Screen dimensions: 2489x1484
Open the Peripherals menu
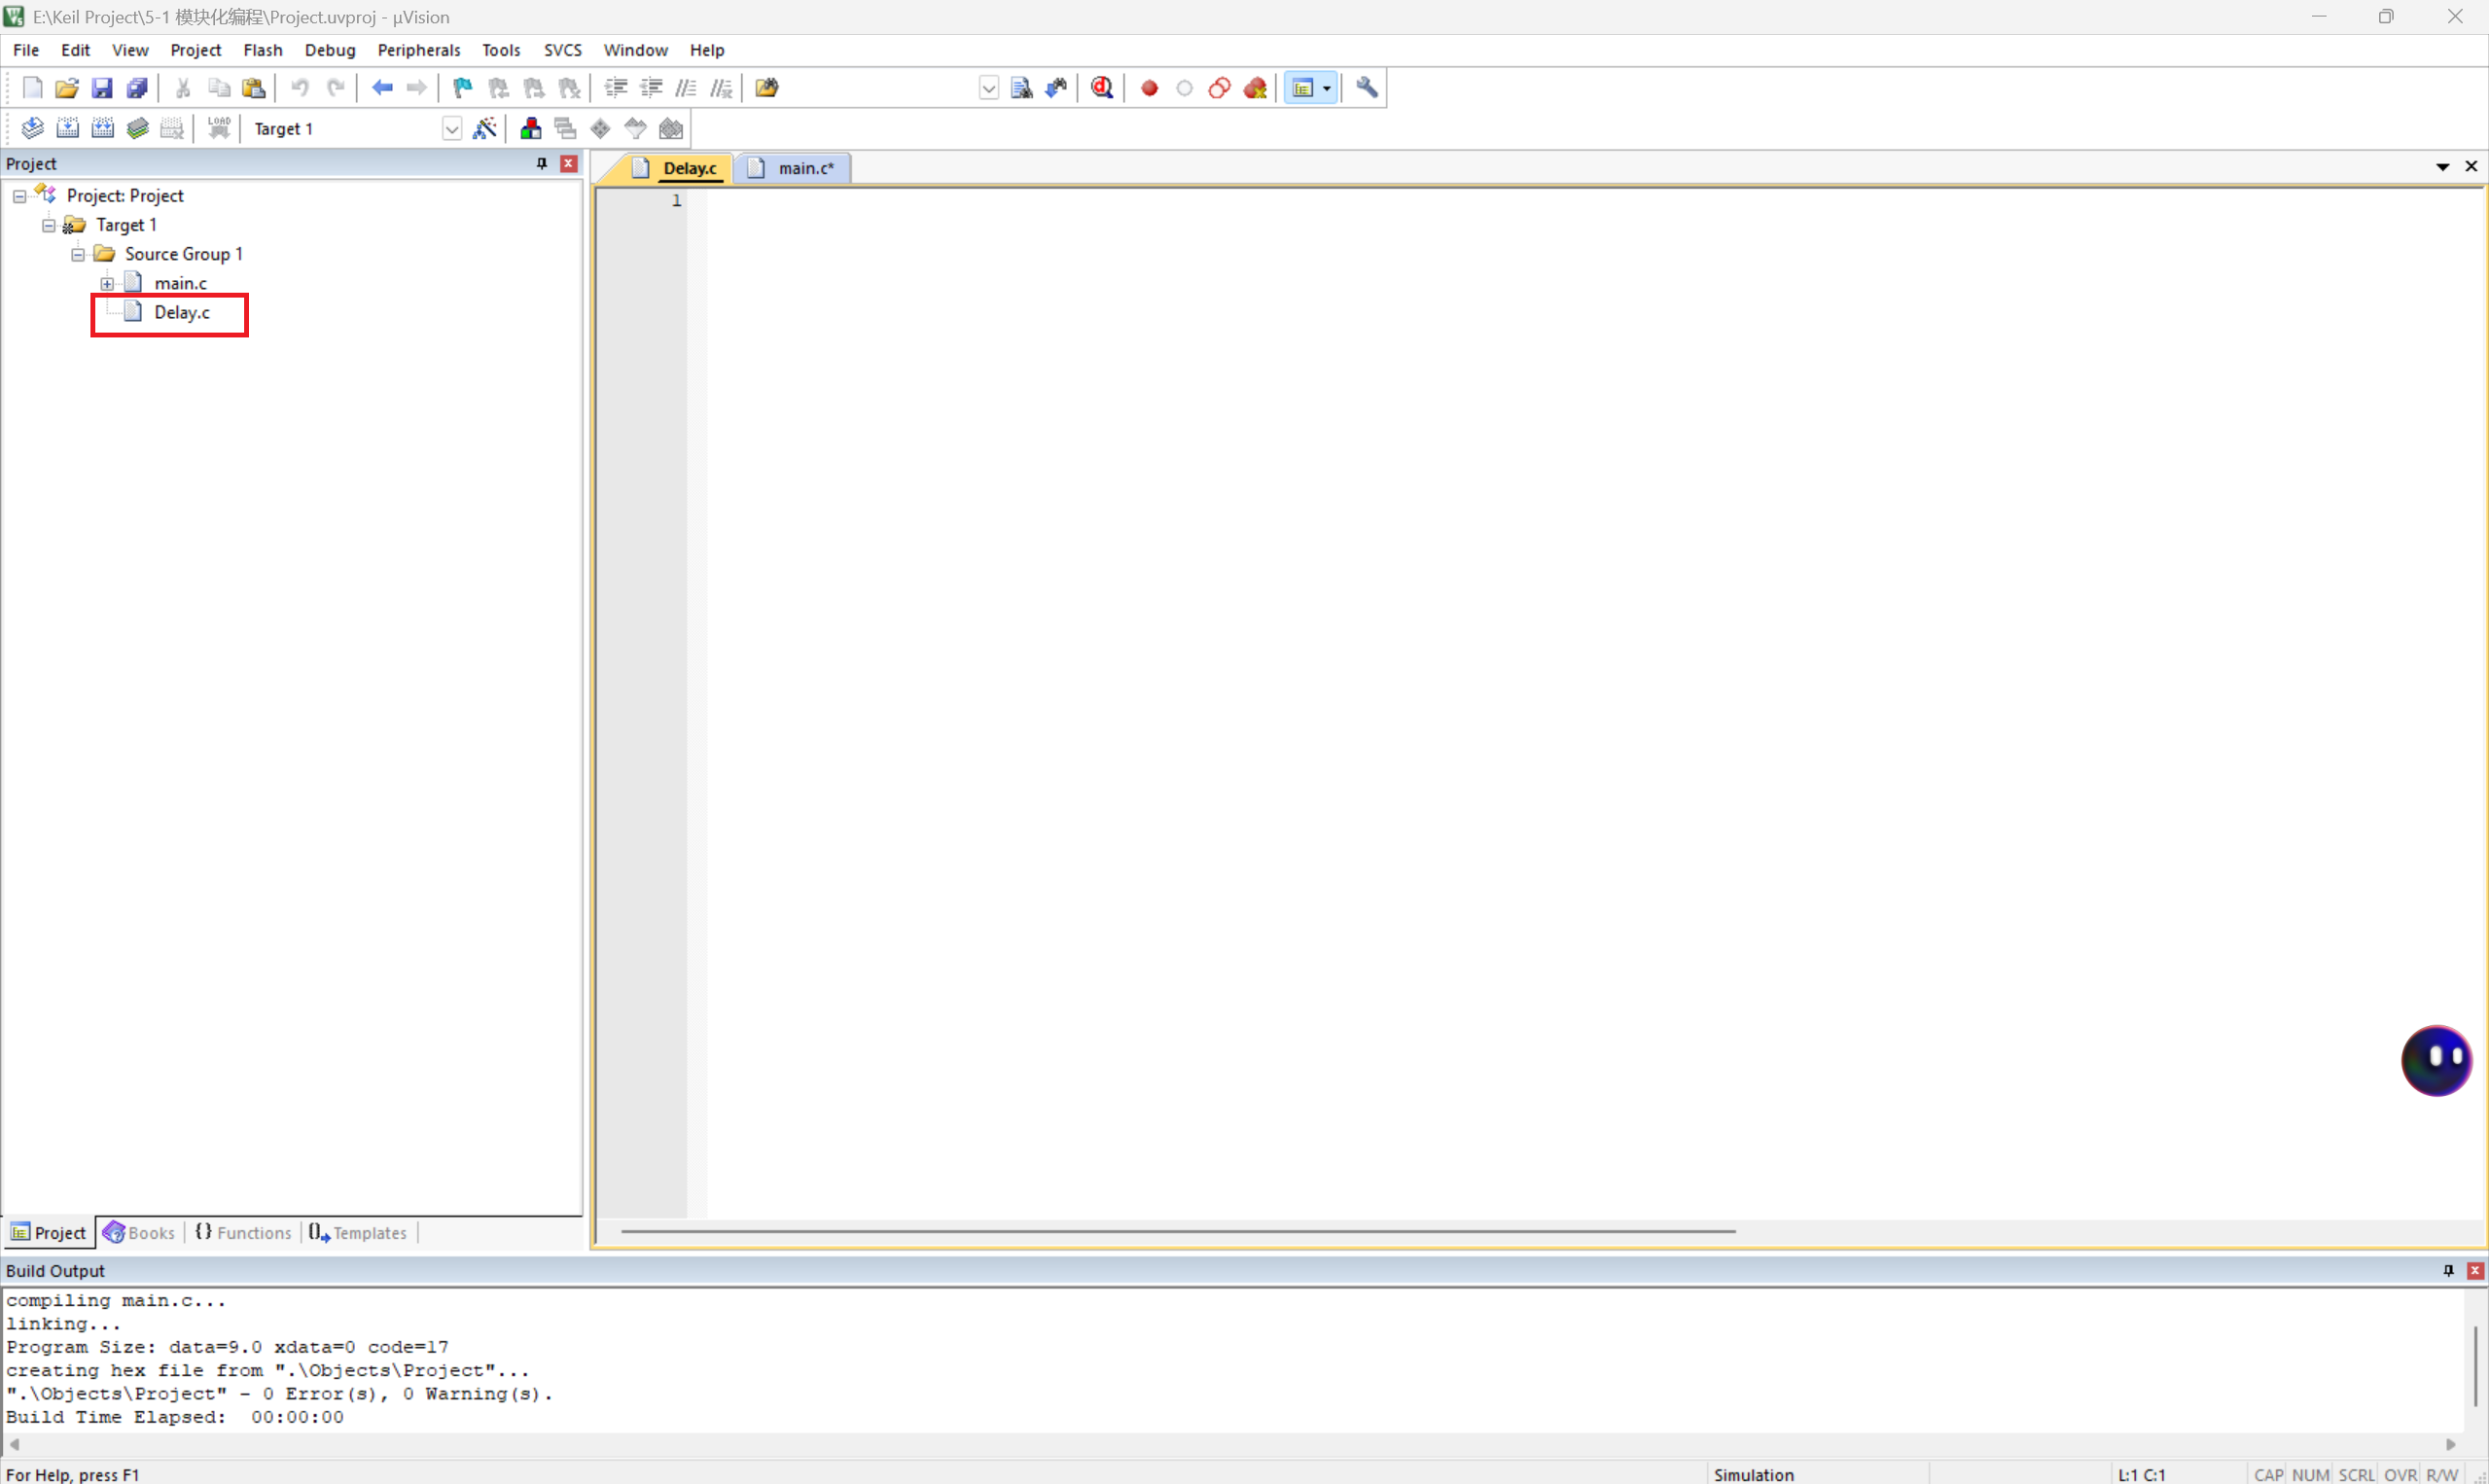click(x=418, y=50)
